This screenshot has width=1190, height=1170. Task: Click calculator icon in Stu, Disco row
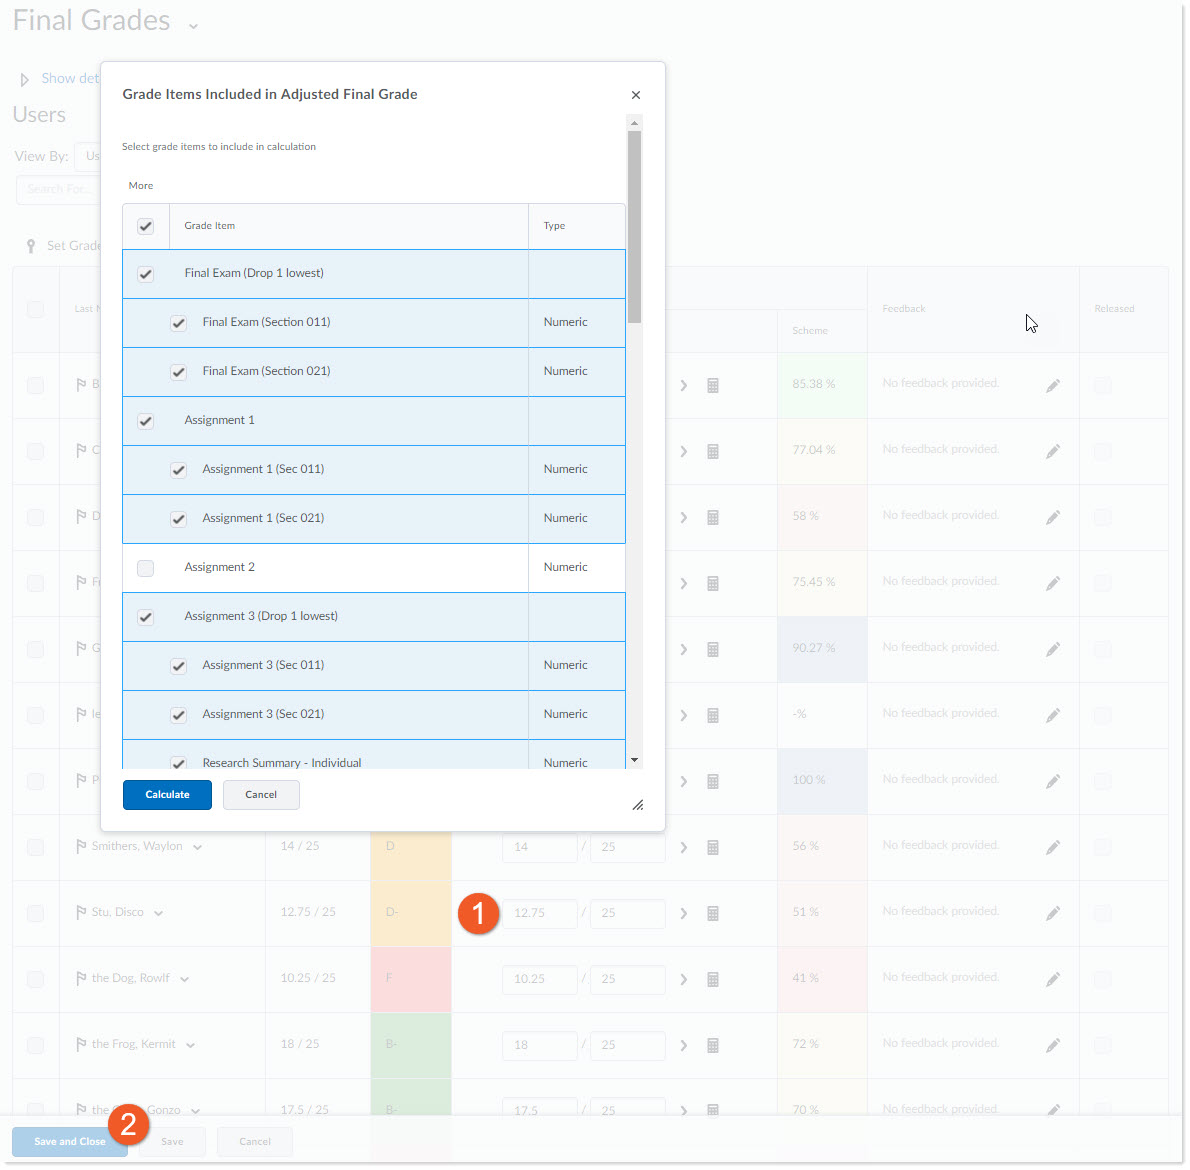click(x=713, y=913)
